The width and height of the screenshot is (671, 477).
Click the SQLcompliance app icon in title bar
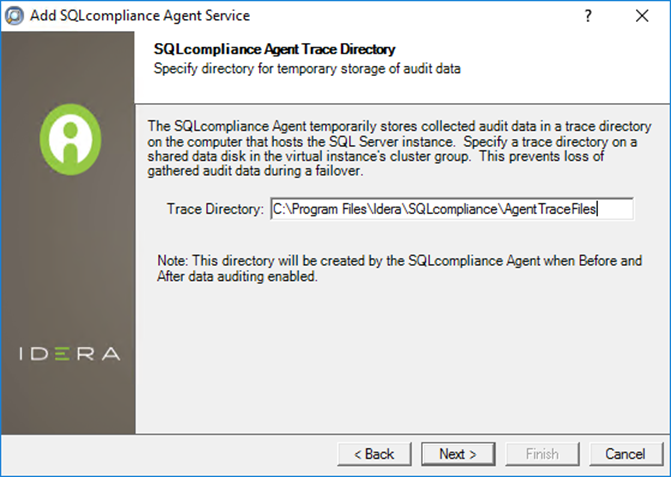click(14, 16)
